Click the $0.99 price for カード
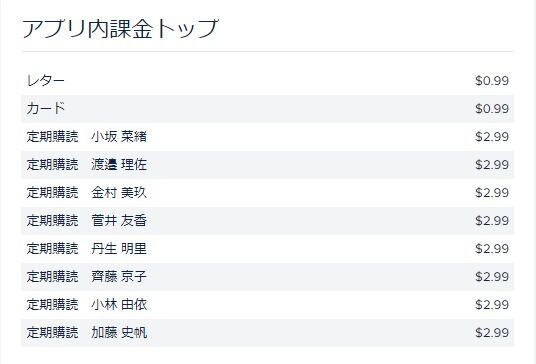The width and height of the screenshot is (536, 364). (492, 109)
